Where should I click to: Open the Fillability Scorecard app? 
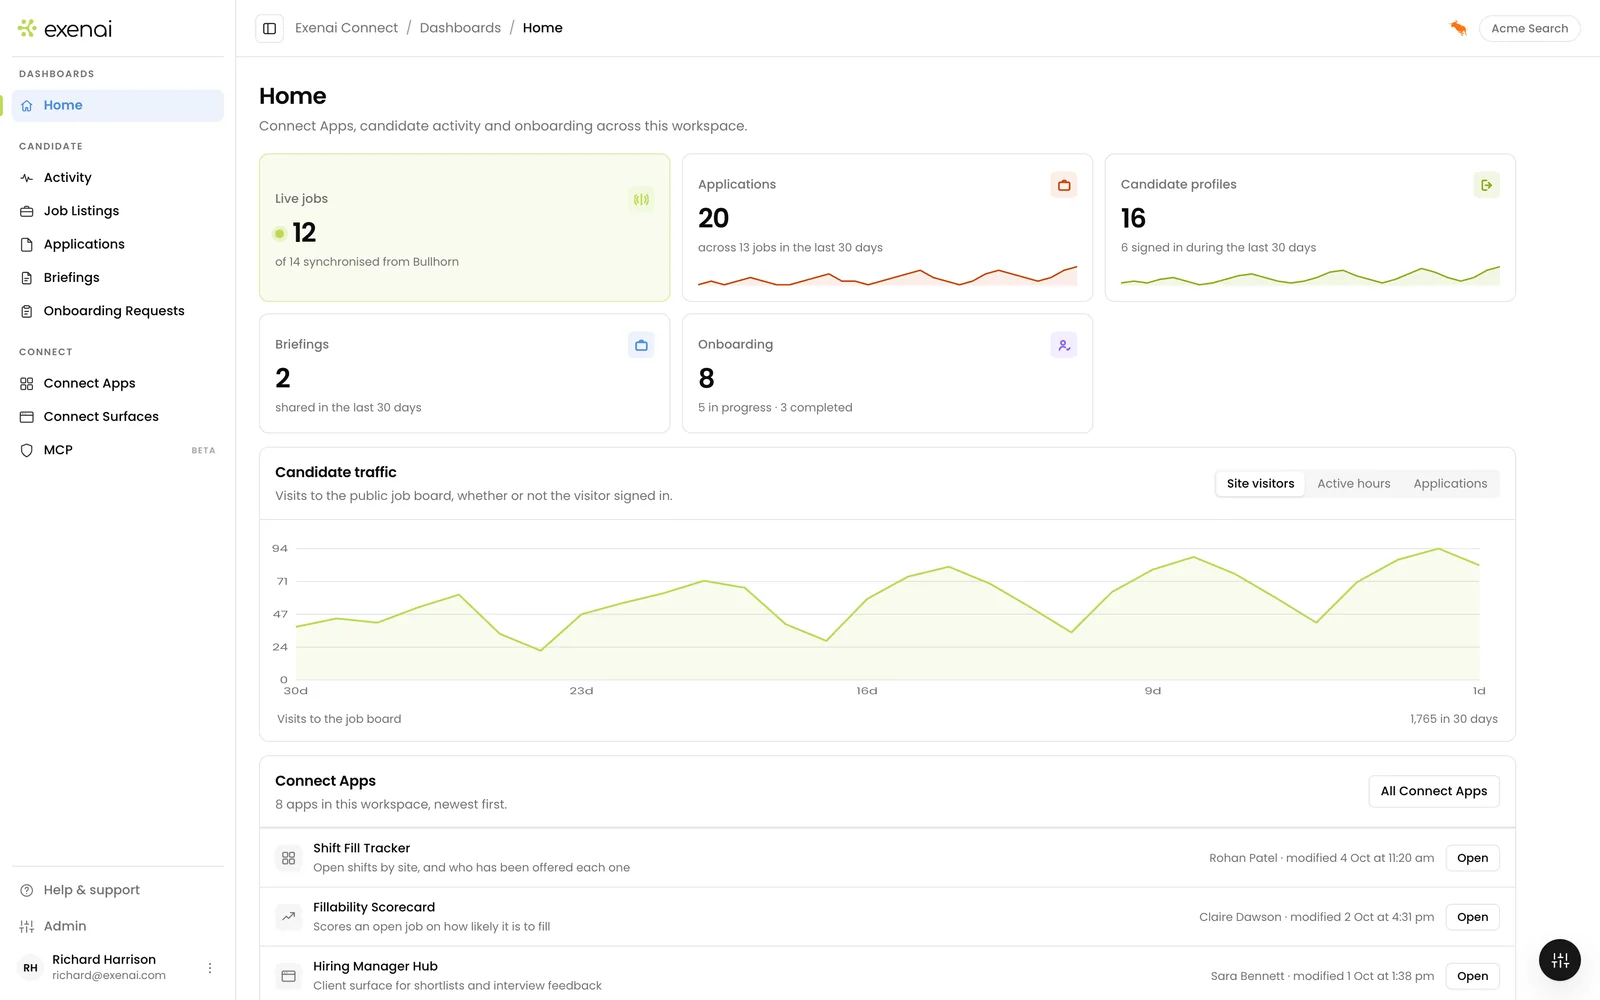[1472, 917]
